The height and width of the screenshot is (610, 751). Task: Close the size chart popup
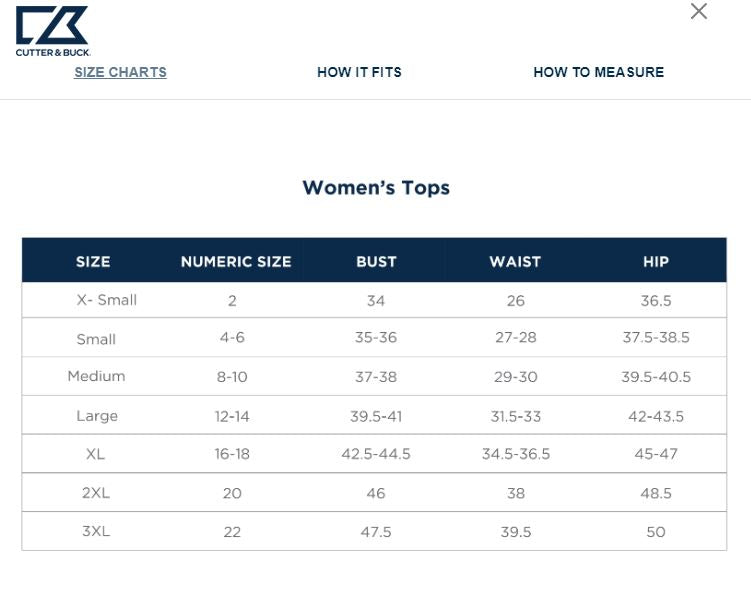(x=699, y=11)
